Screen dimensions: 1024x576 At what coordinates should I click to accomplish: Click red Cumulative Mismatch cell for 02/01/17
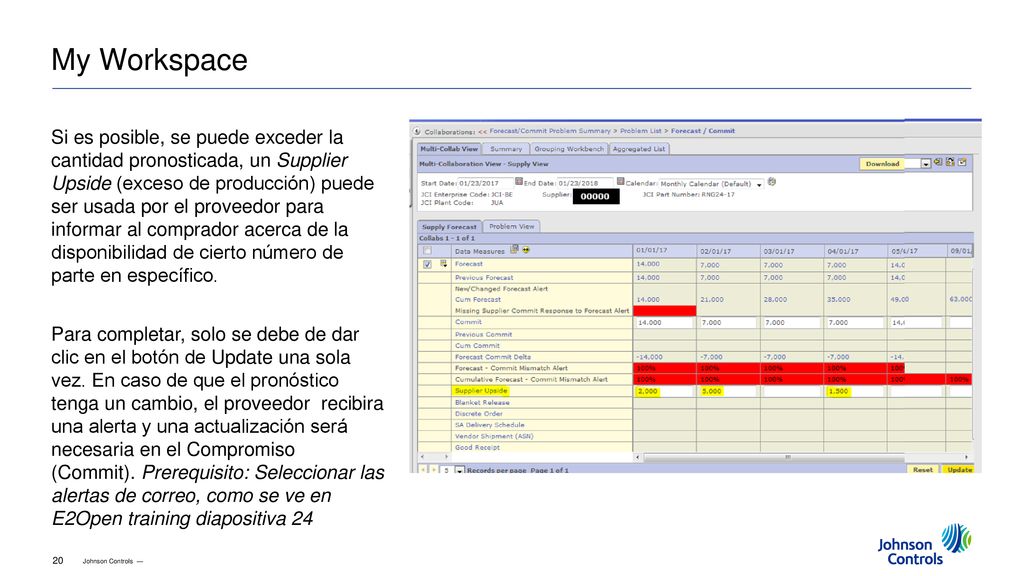[x=728, y=379]
